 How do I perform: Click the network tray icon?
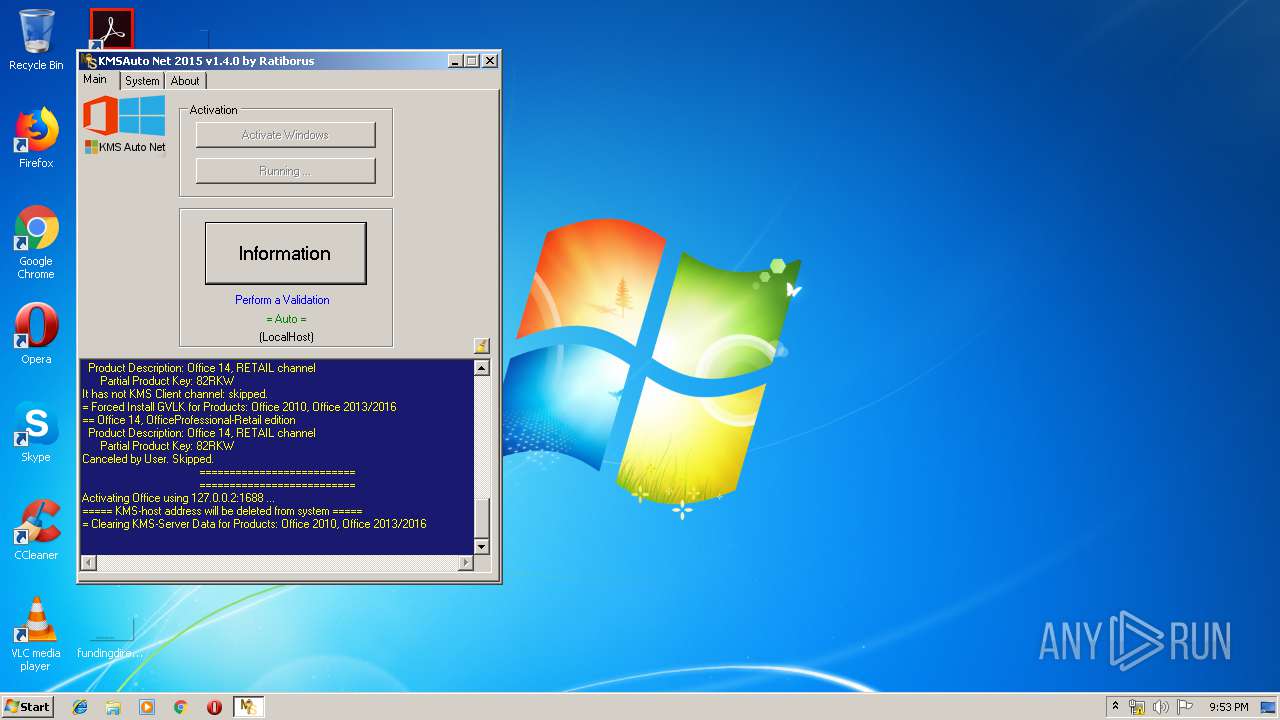(1137, 707)
